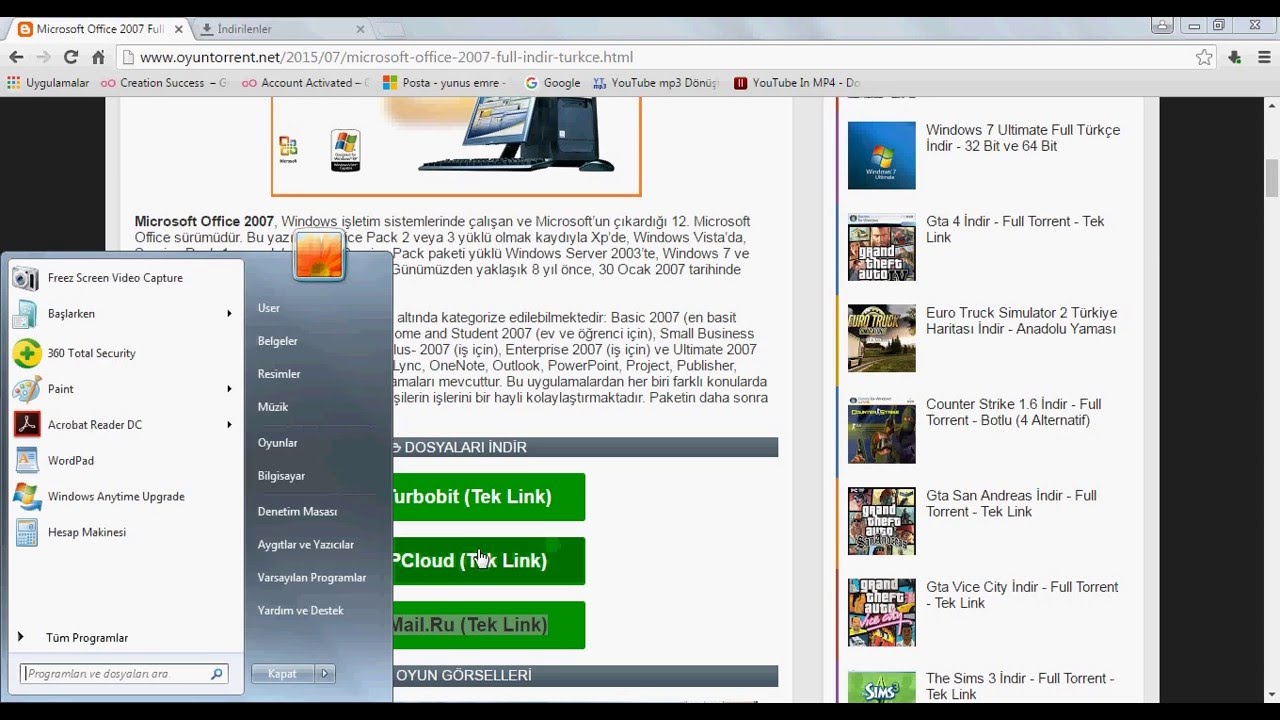
Task: Open Gta Vice City İndir link
Action: pyautogui.click(x=1022, y=595)
